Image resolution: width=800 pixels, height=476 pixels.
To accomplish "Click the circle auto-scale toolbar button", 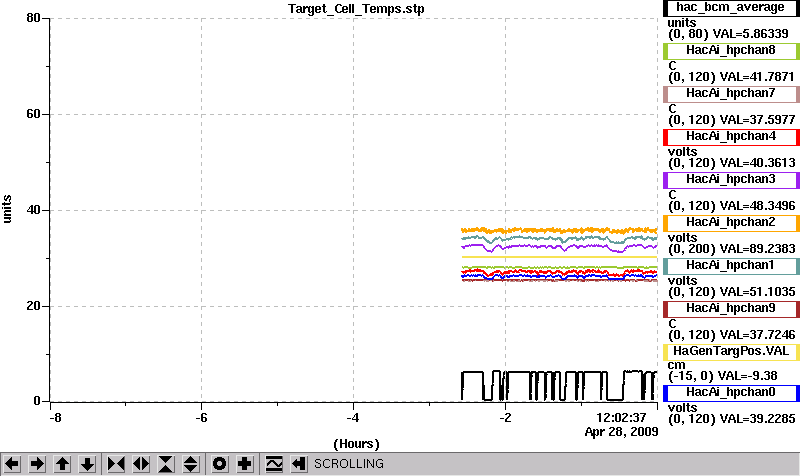I will pyautogui.click(x=219, y=464).
